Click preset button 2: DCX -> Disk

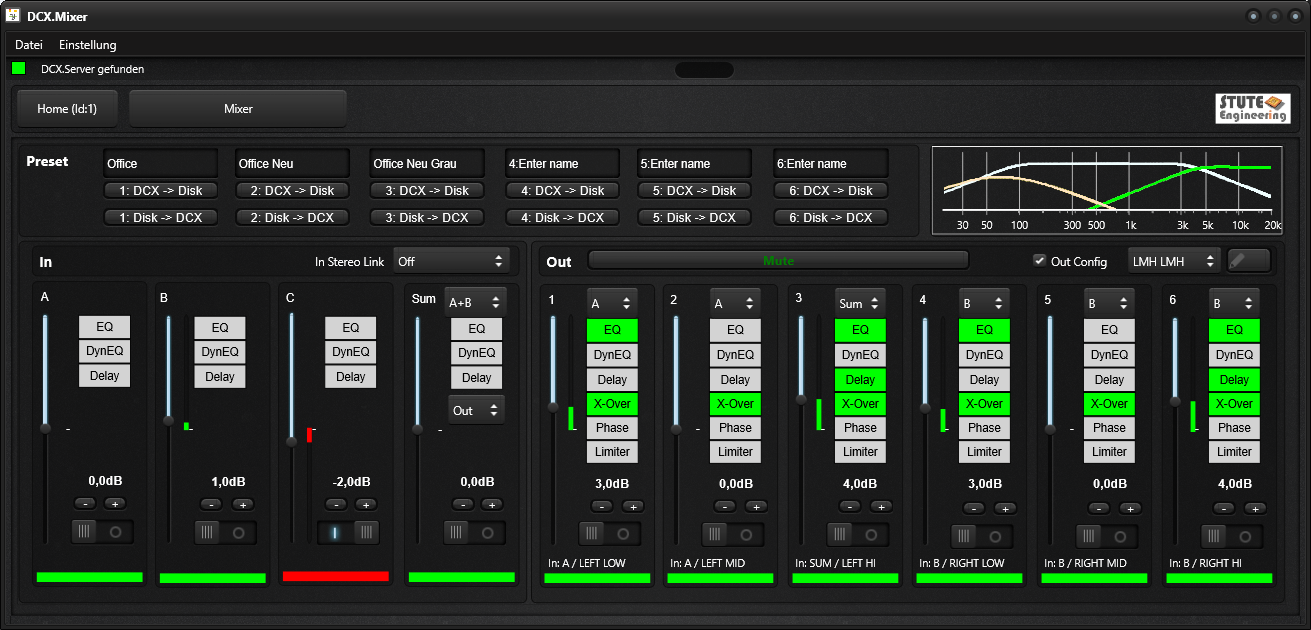293,191
